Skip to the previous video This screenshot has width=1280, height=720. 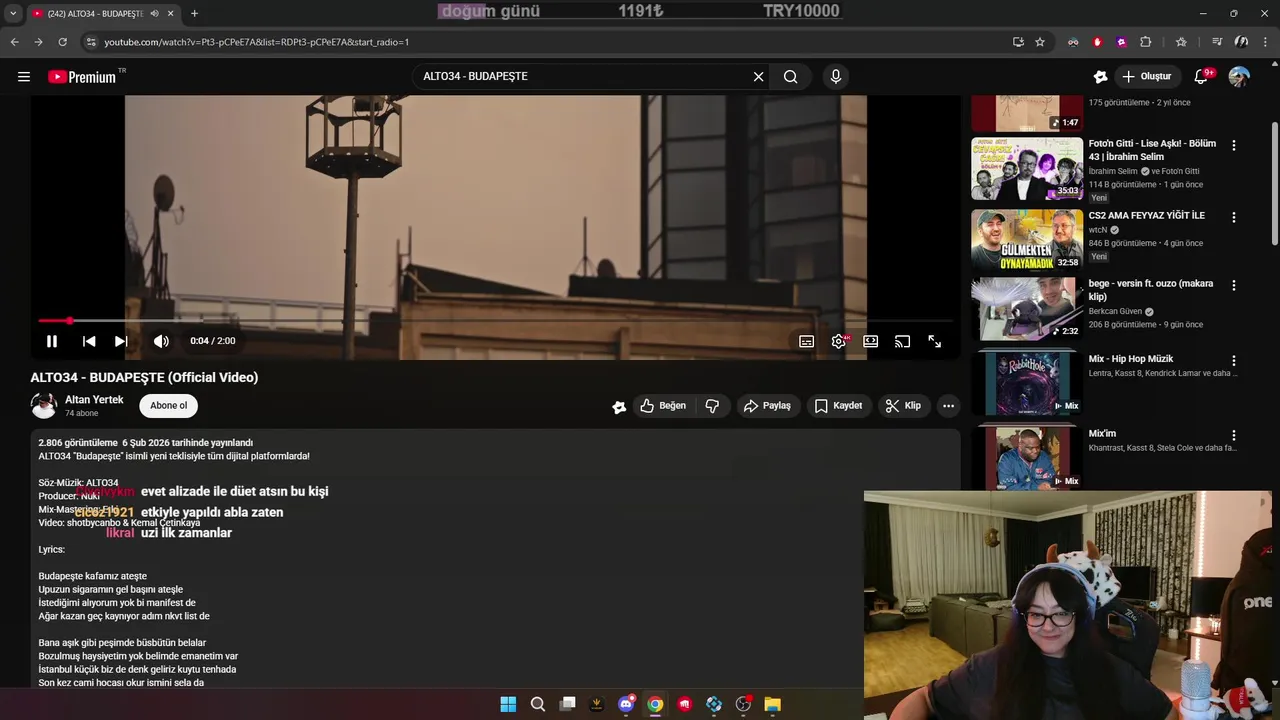(89, 341)
